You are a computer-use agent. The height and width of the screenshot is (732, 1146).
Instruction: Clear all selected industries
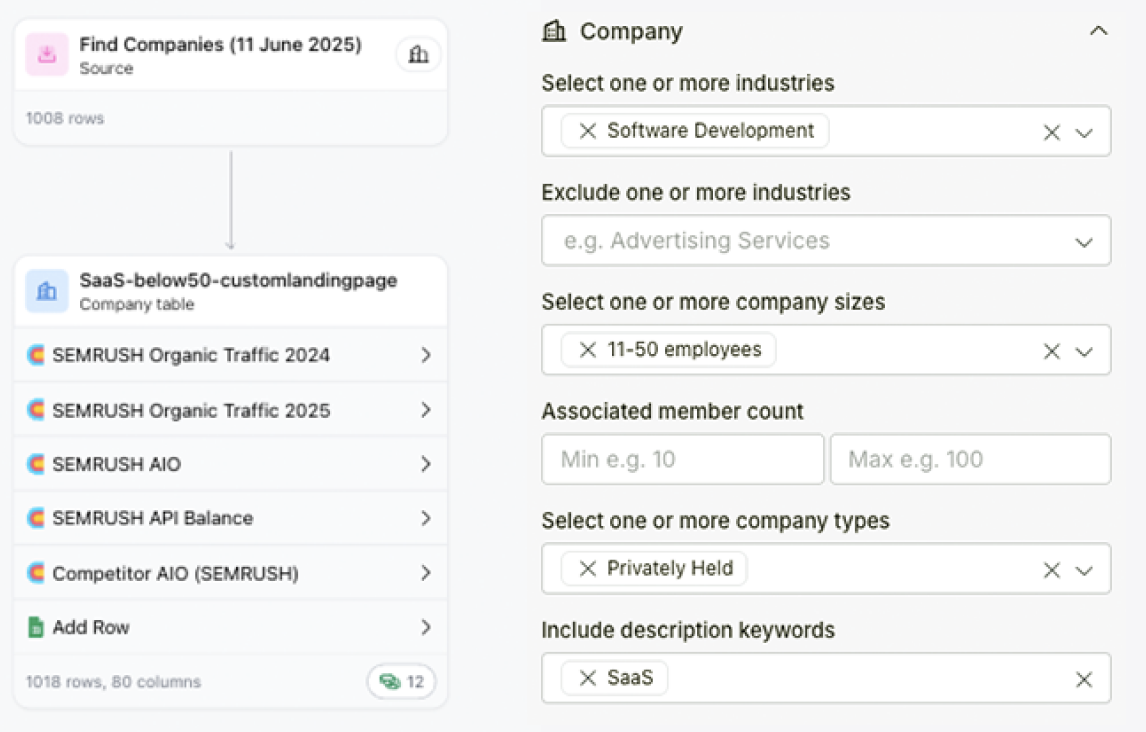(x=1052, y=132)
